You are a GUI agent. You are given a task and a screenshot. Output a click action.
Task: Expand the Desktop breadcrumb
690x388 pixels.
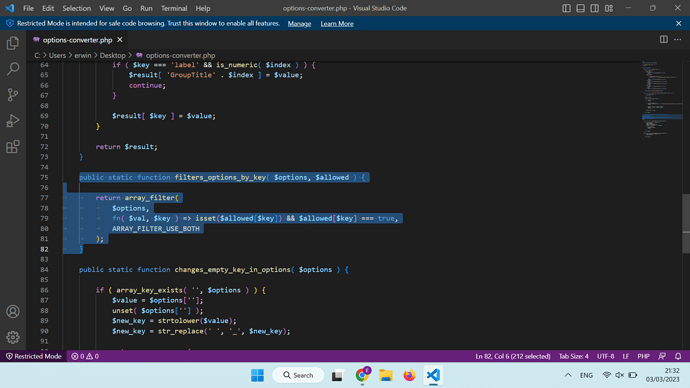[x=112, y=55]
